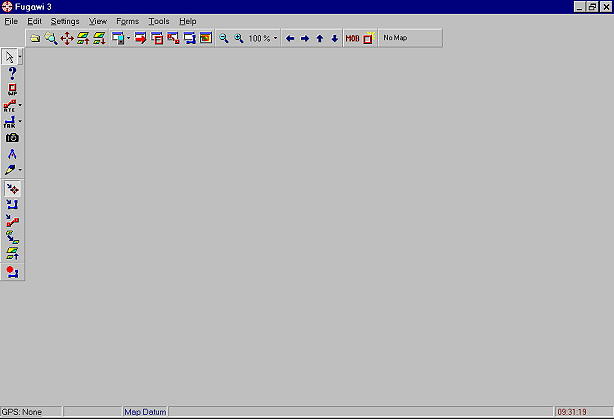Select the arrow pointer tool

tap(11, 57)
